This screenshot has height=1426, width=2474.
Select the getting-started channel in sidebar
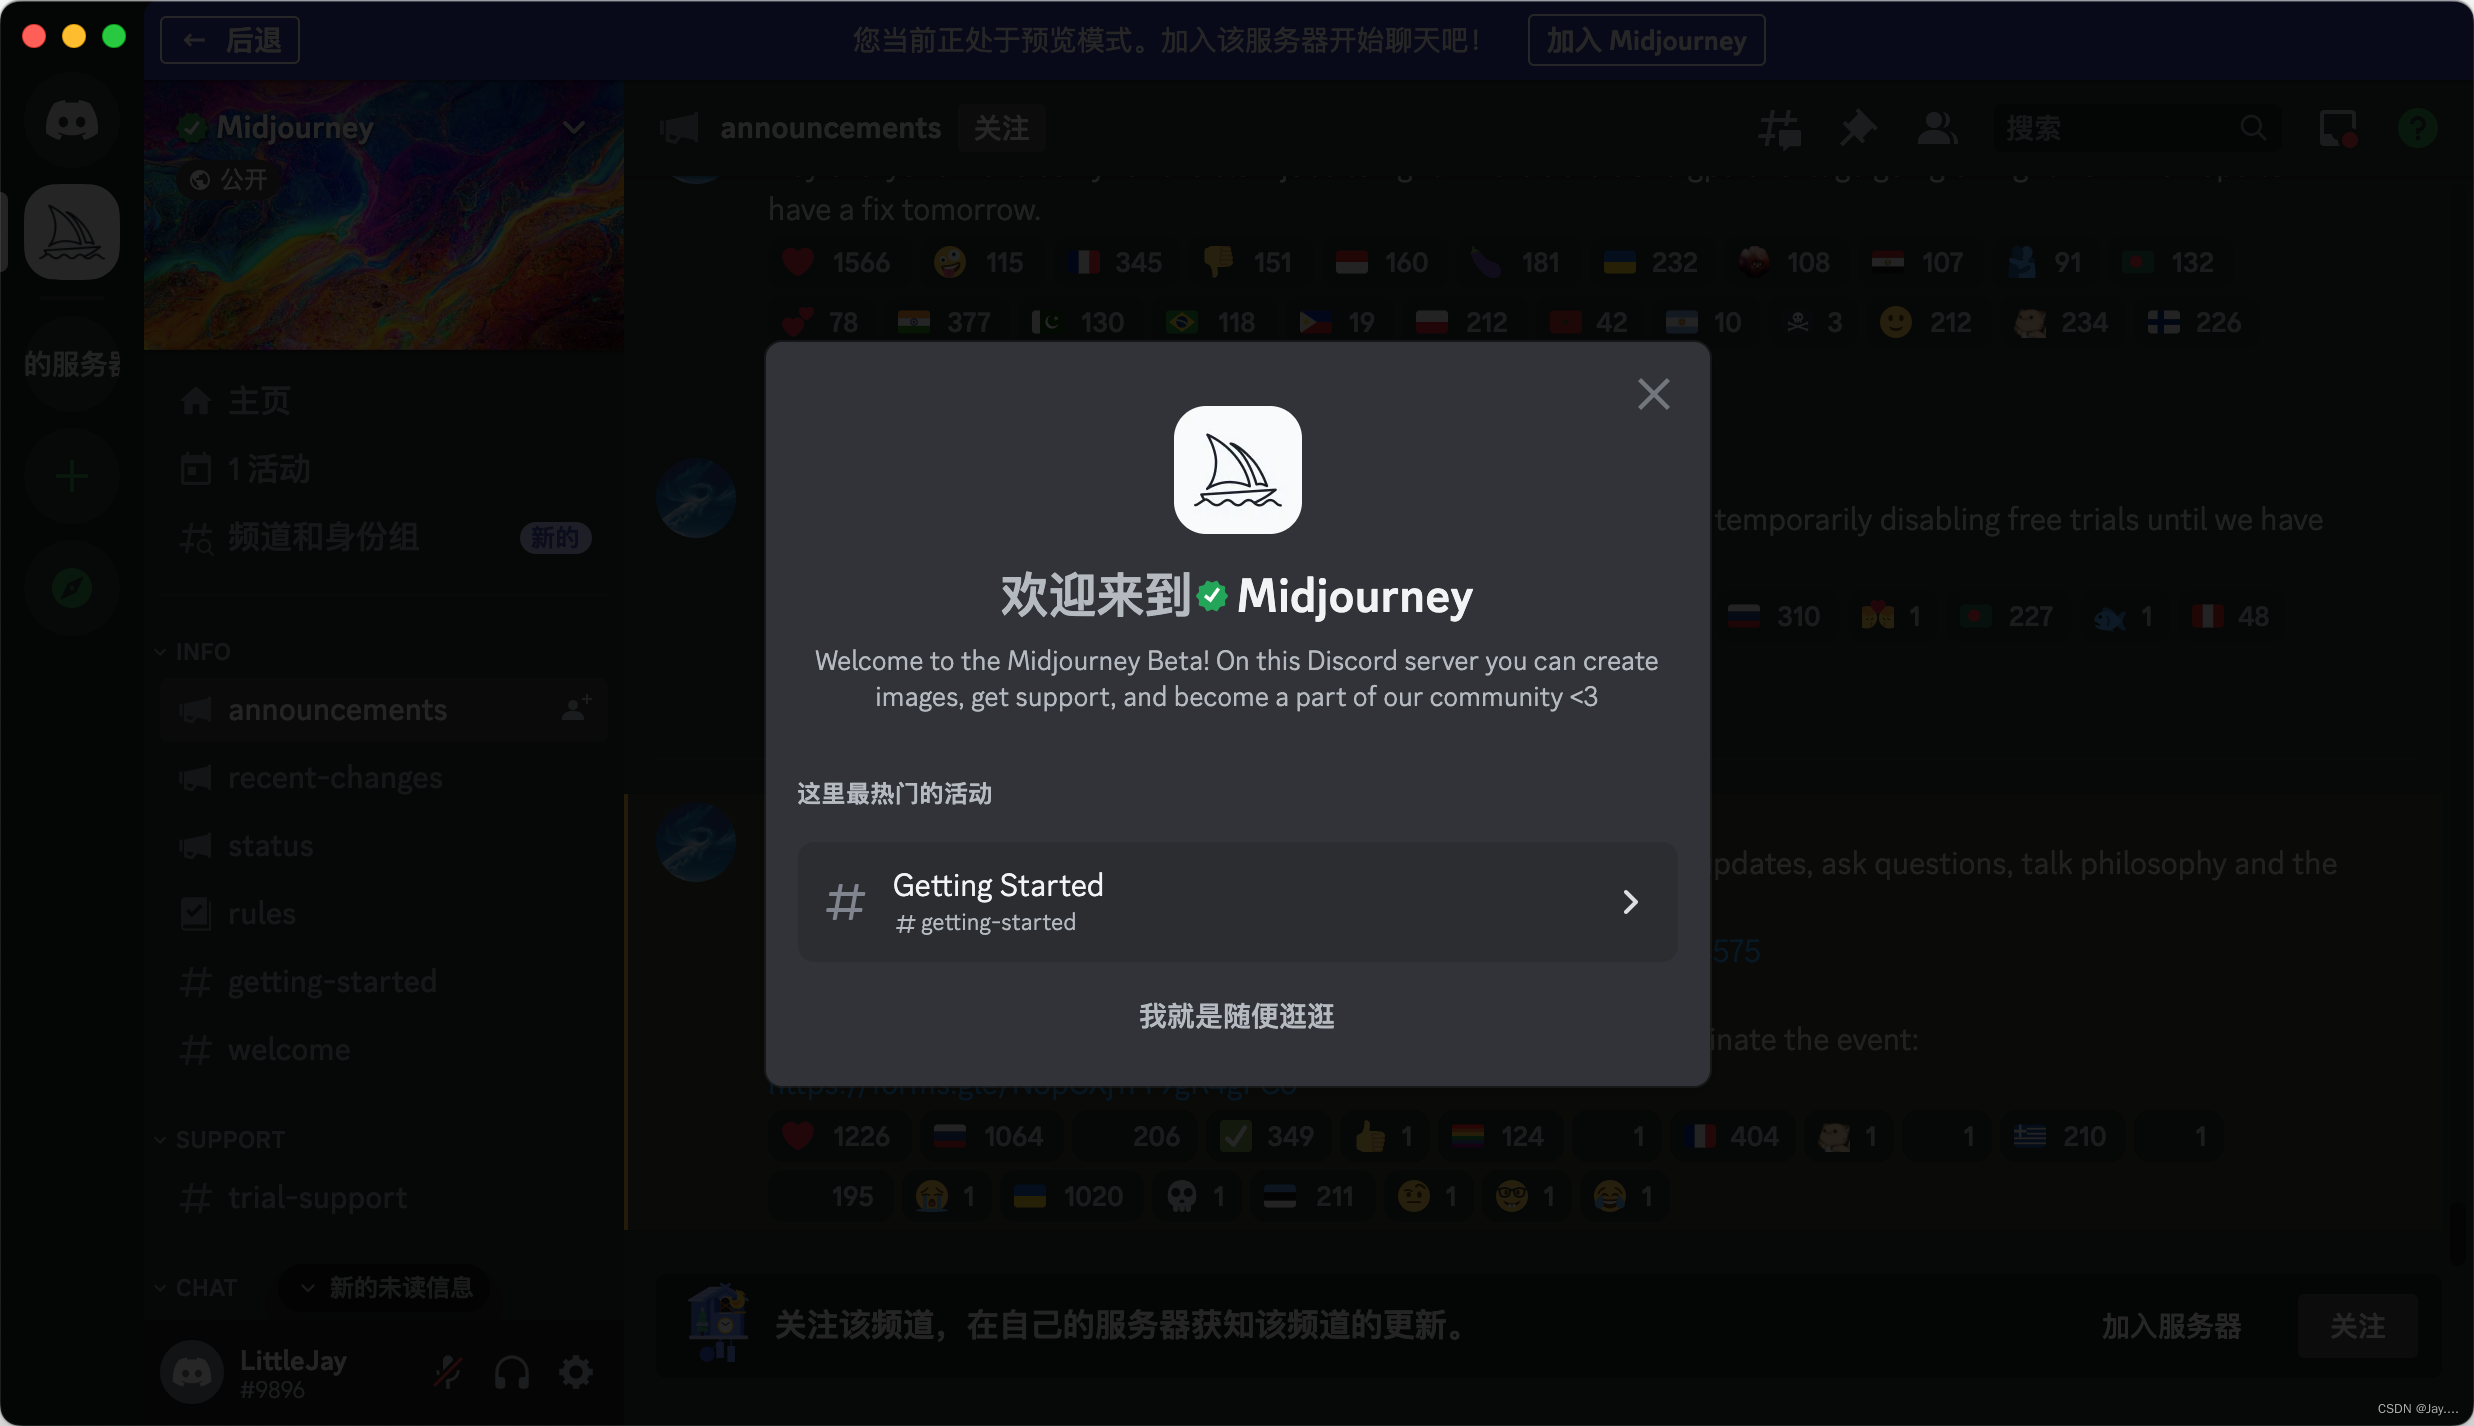[384, 982]
